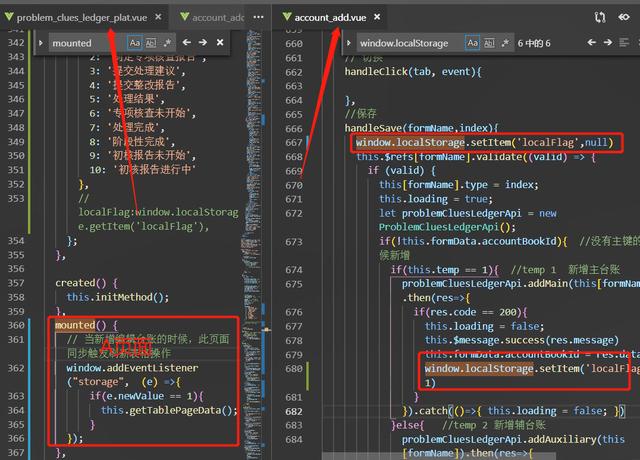Click 'if(res.code == 200){' on line 676
Screen dimensions: 640x460
click(x=470, y=312)
